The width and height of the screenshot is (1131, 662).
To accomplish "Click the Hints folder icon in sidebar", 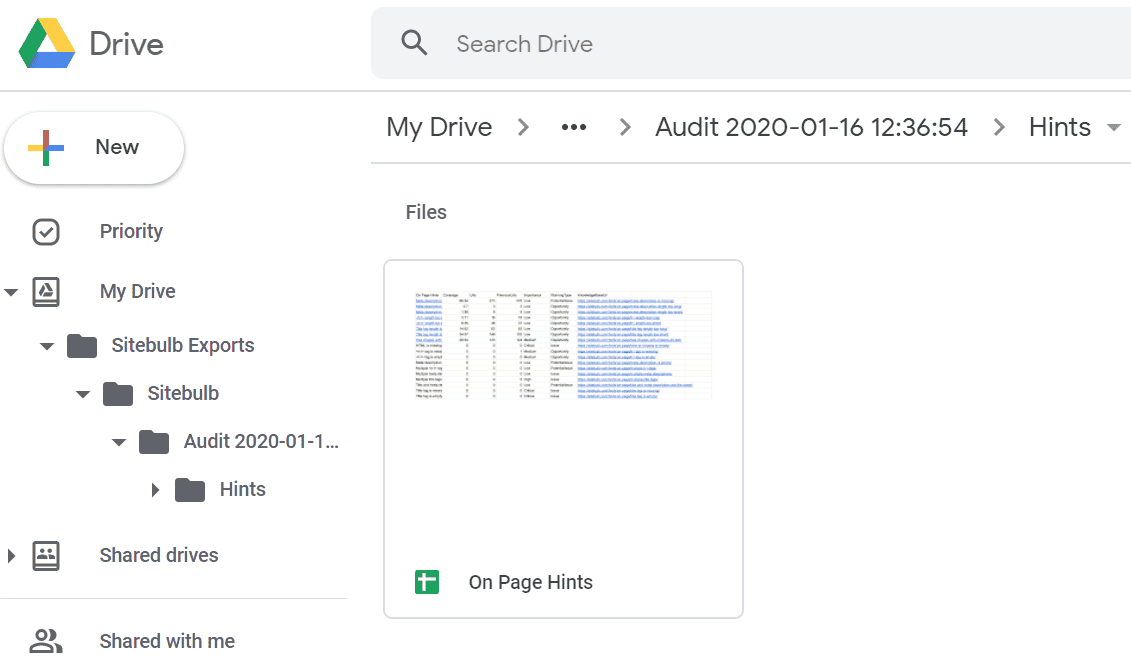I will (192, 489).
